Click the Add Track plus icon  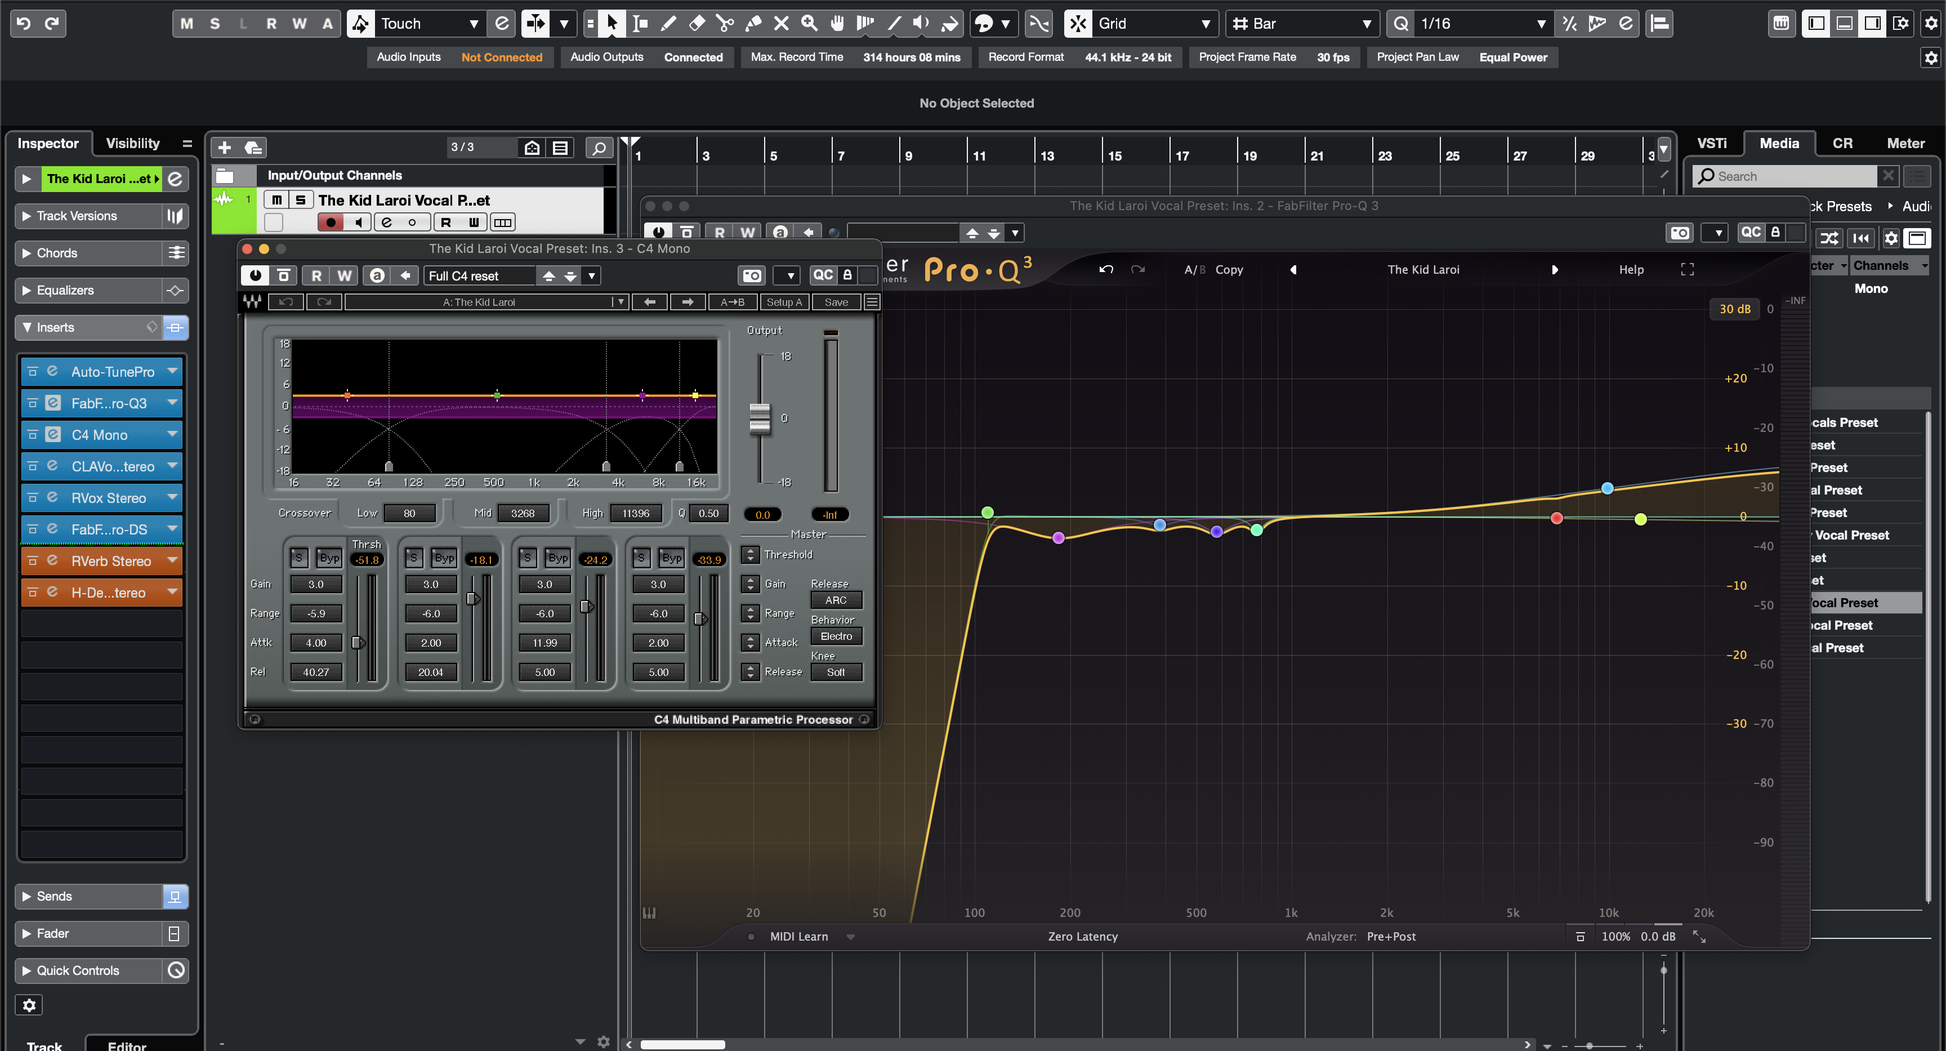[224, 148]
